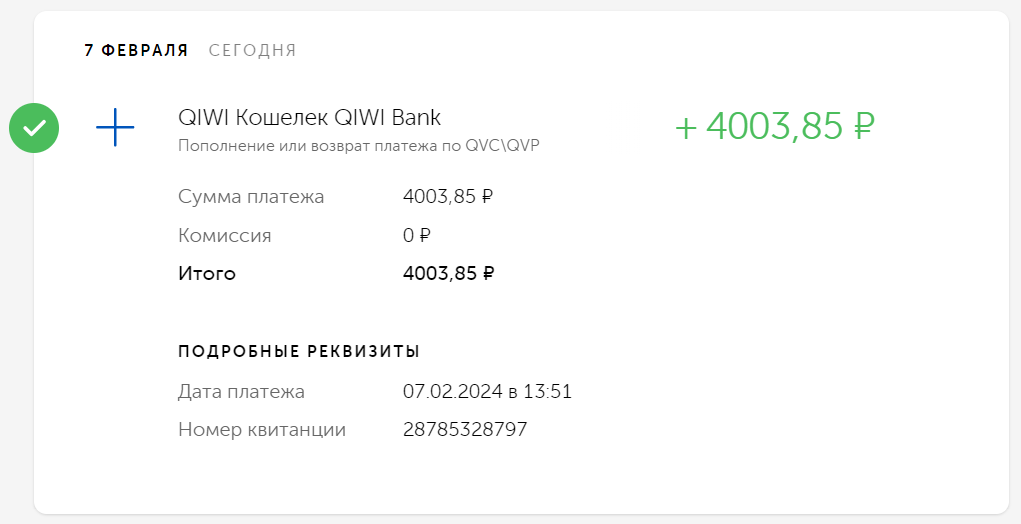Image resolution: width=1021 pixels, height=524 pixels.
Task: Click the Дата платежа label
Action: coord(241,392)
